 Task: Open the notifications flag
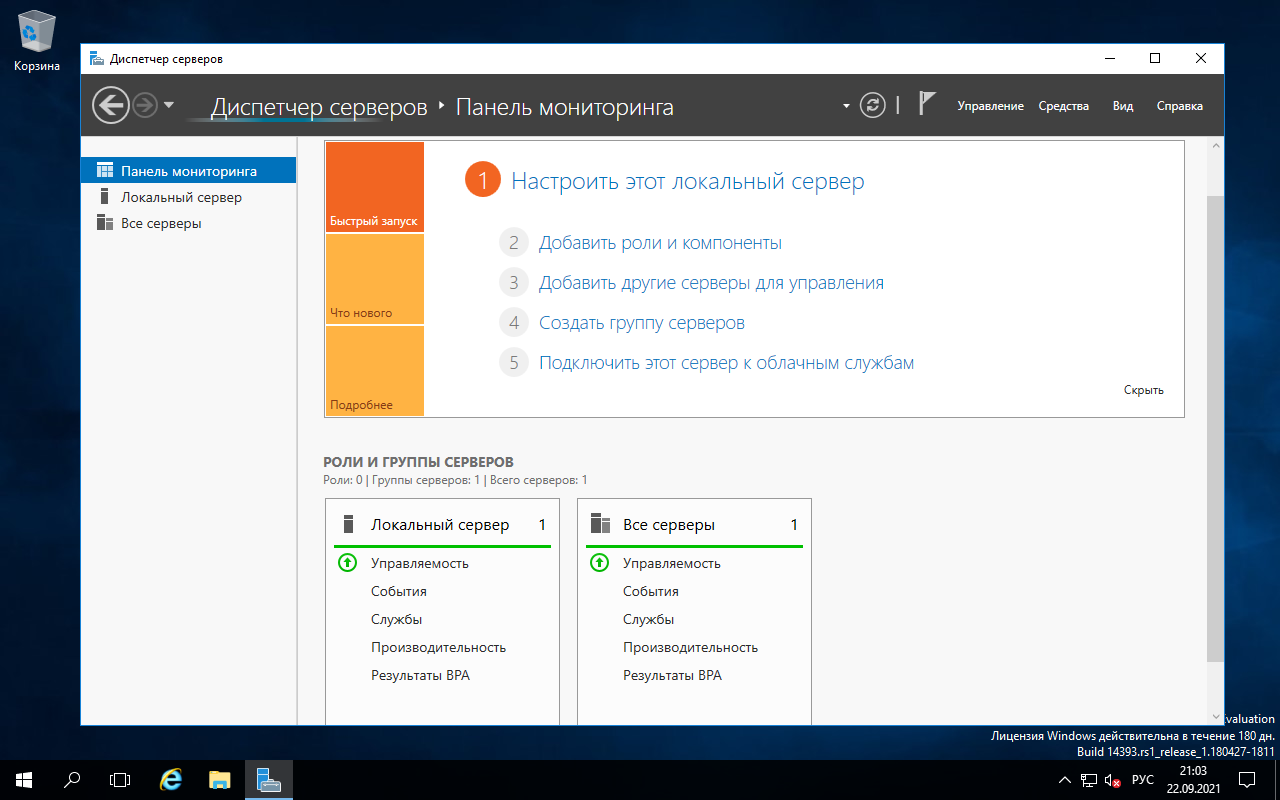click(927, 104)
